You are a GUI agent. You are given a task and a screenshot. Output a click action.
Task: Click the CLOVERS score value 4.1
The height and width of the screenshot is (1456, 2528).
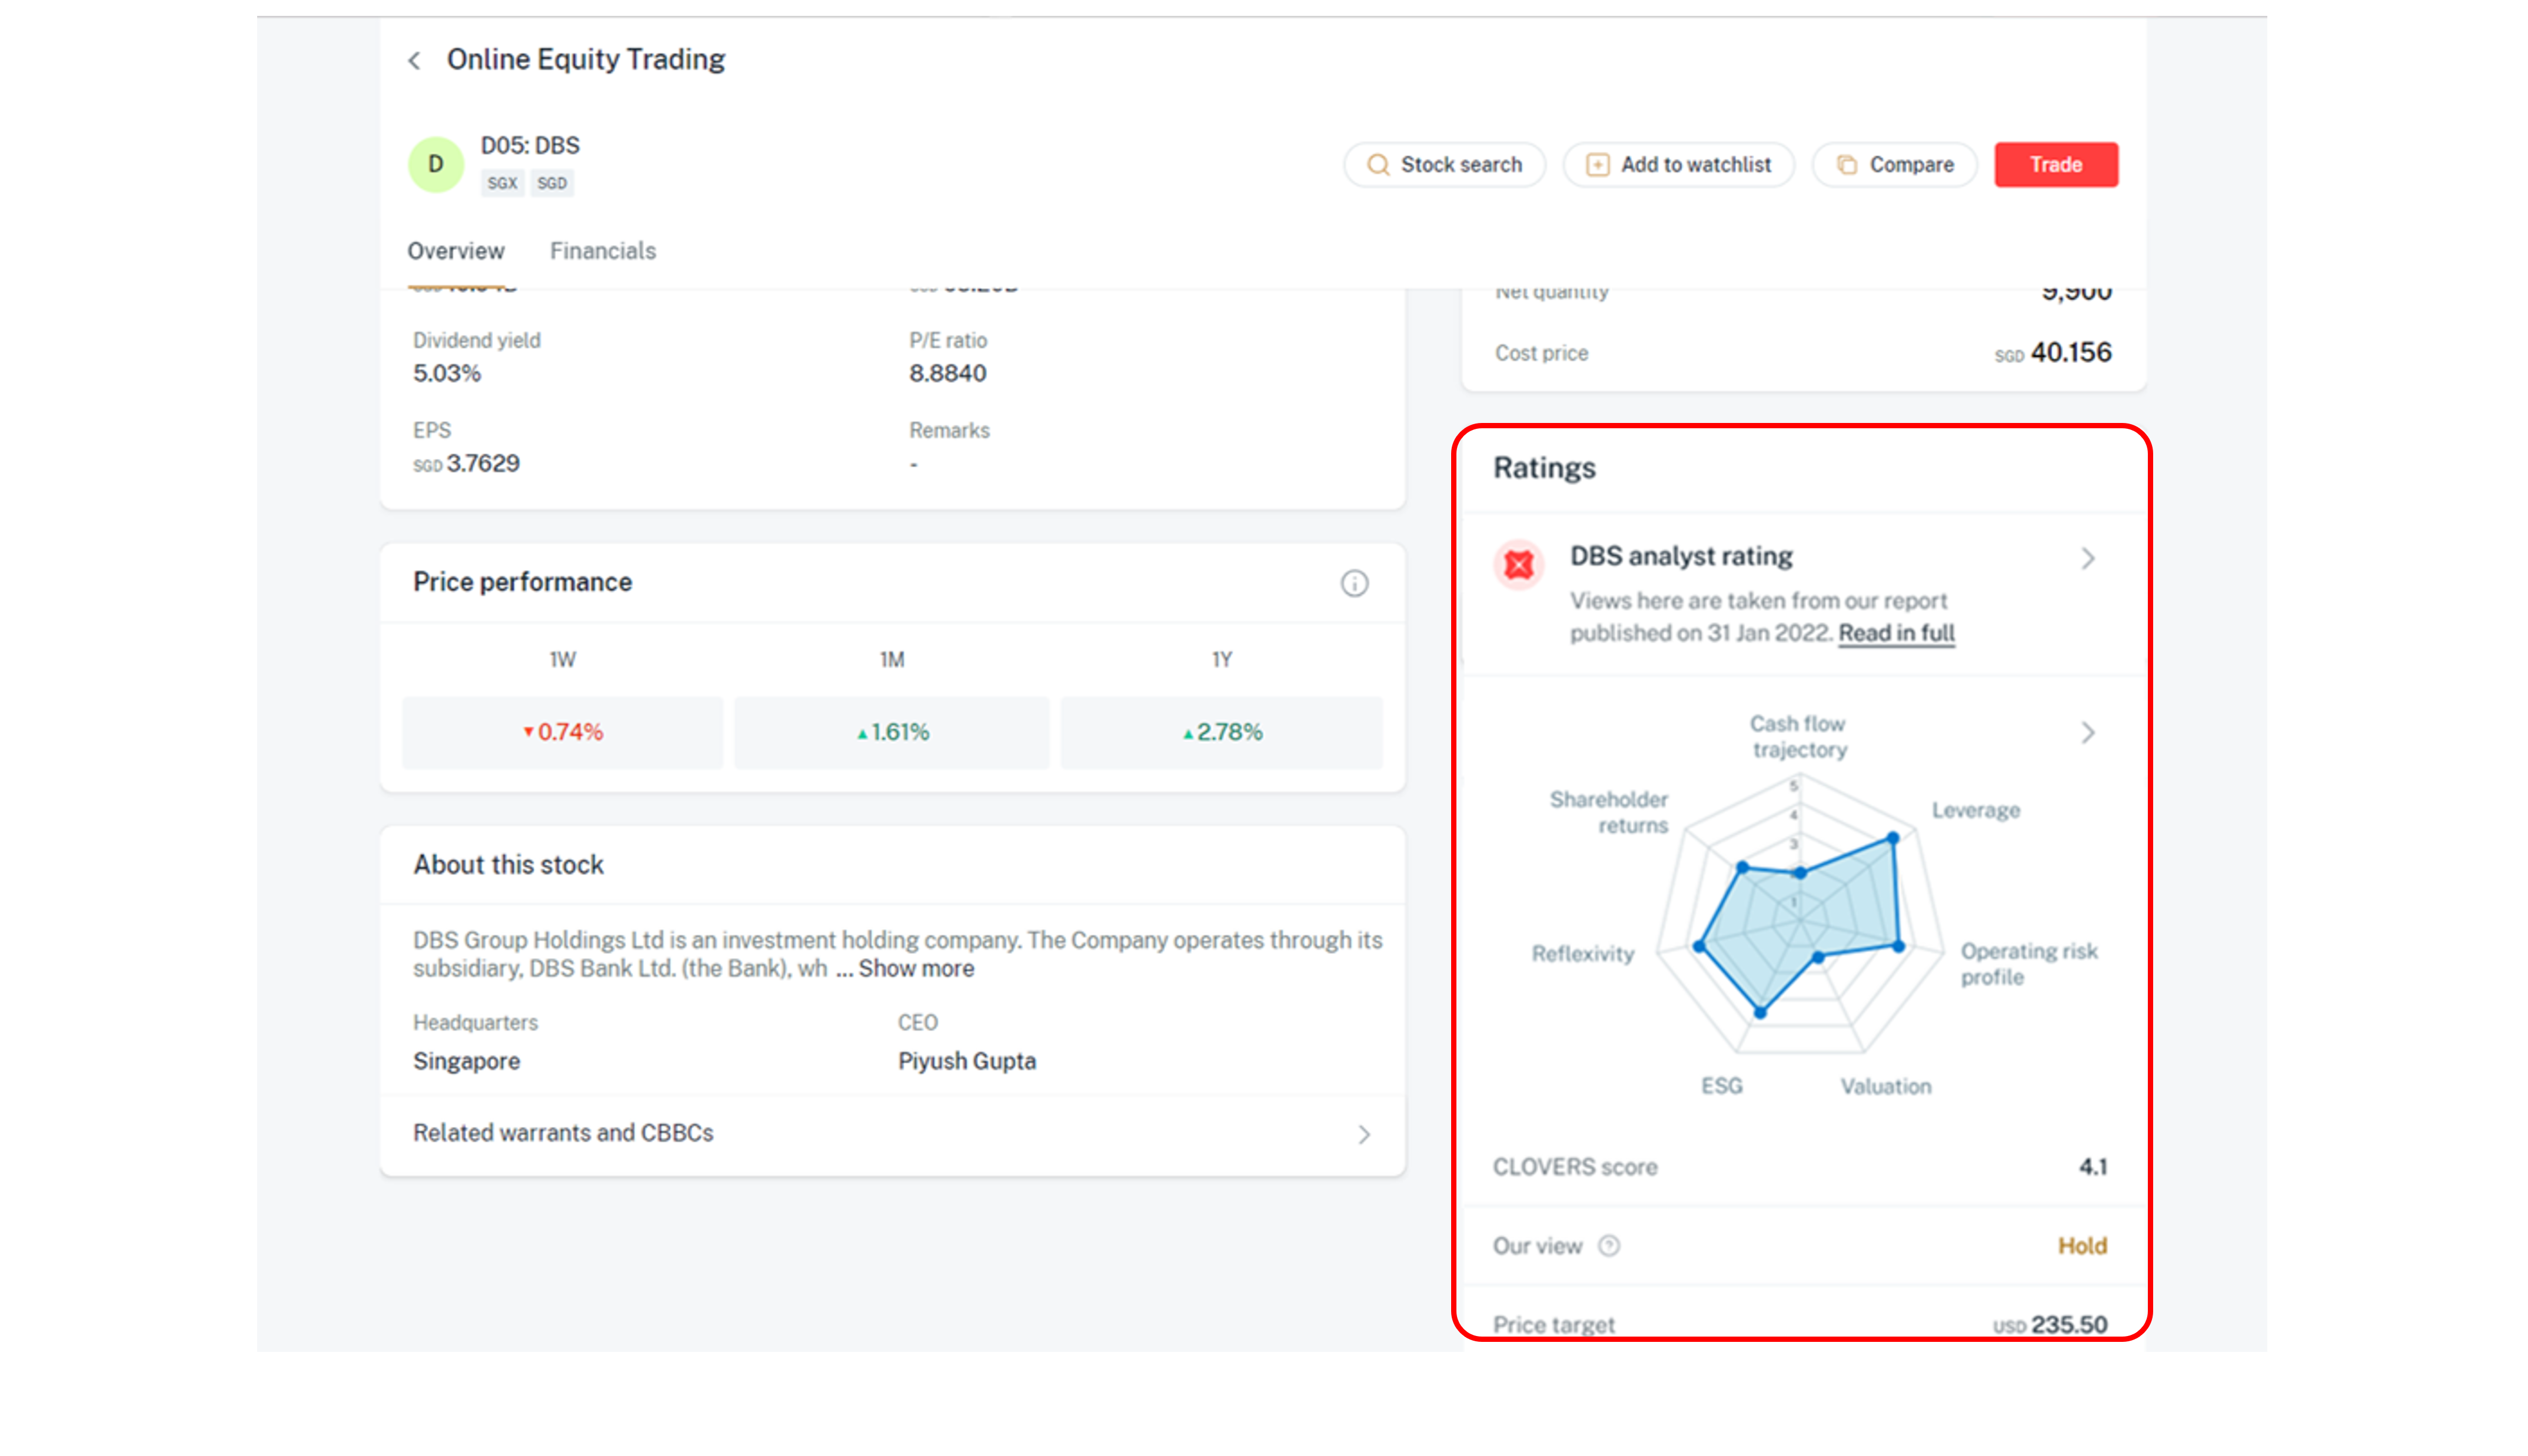click(x=2093, y=1167)
